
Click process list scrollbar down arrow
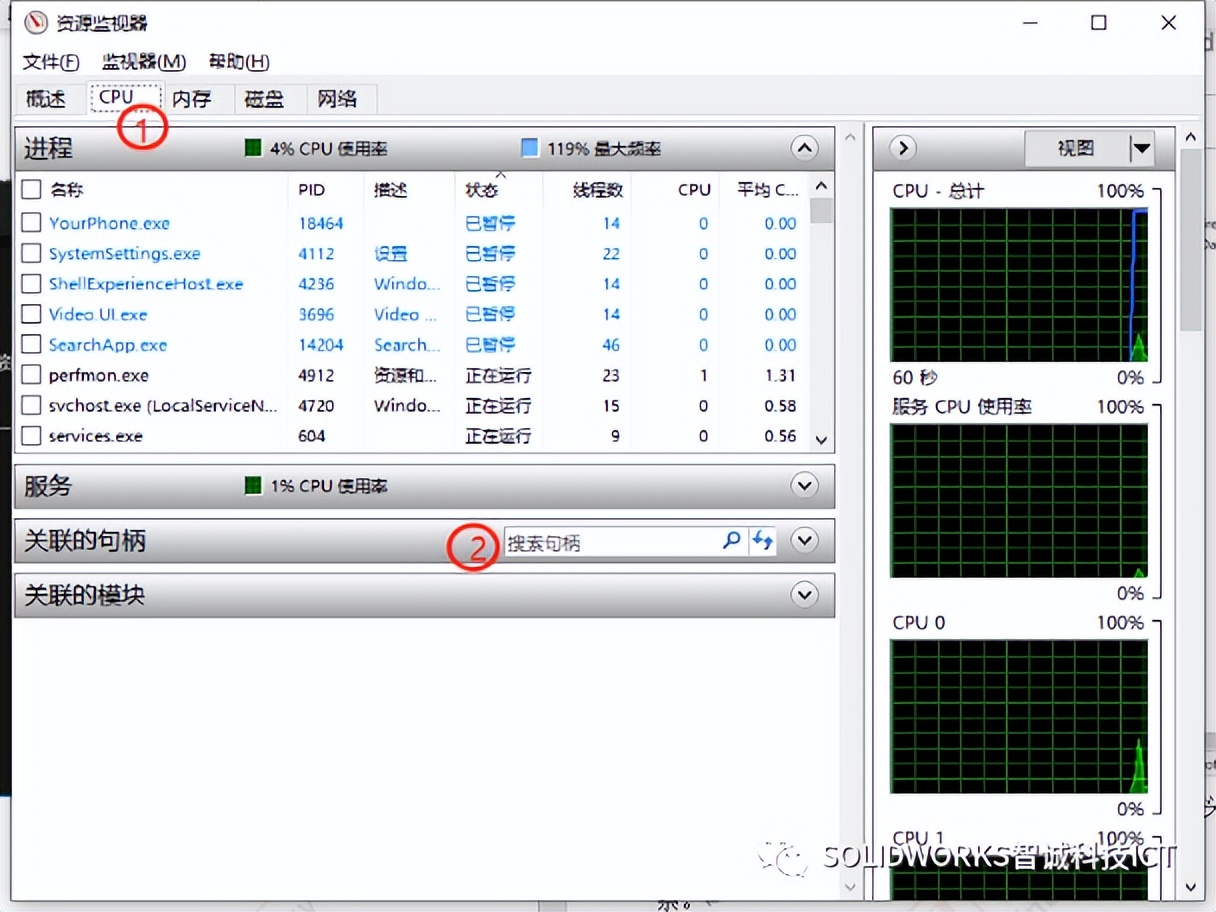(x=822, y=439)
